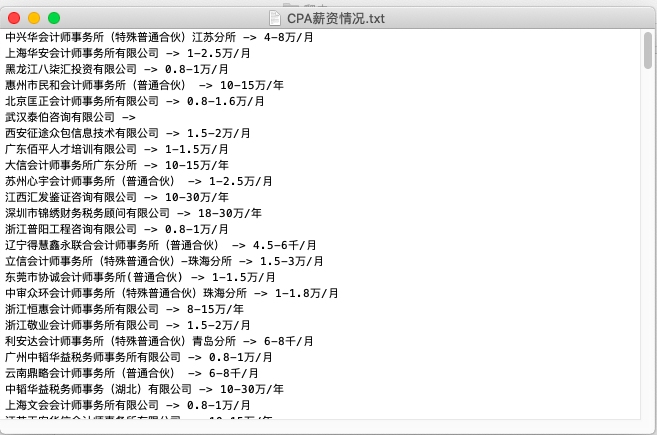The width and height of the screenshot is (657, 435).
Task: Click the line 西安征途众包信息技术有限公司
Action: (x=128, y=133)
